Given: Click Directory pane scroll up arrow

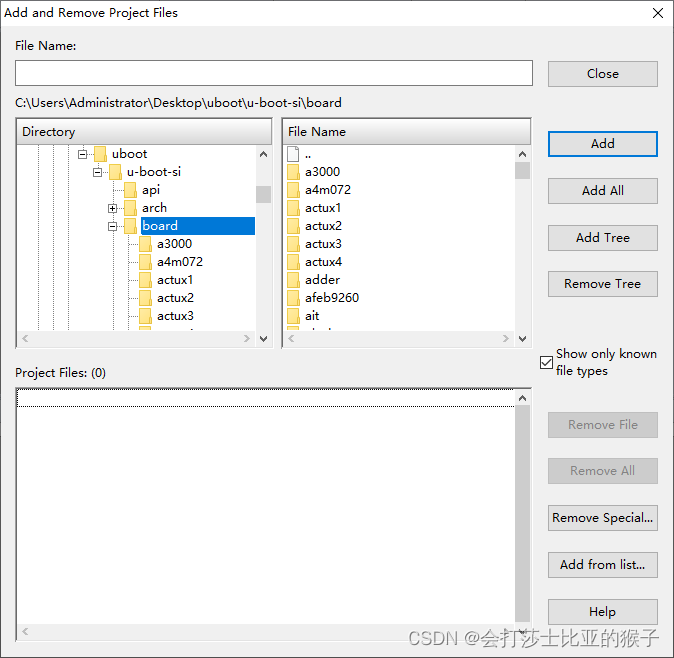Looking at the screenshot, I should point(263,154).
